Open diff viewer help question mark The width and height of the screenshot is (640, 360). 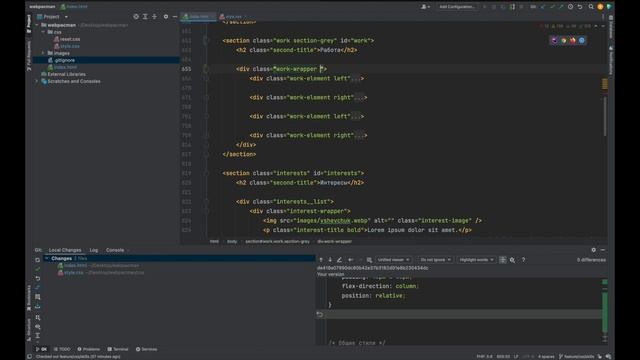(x=523, y=260)
